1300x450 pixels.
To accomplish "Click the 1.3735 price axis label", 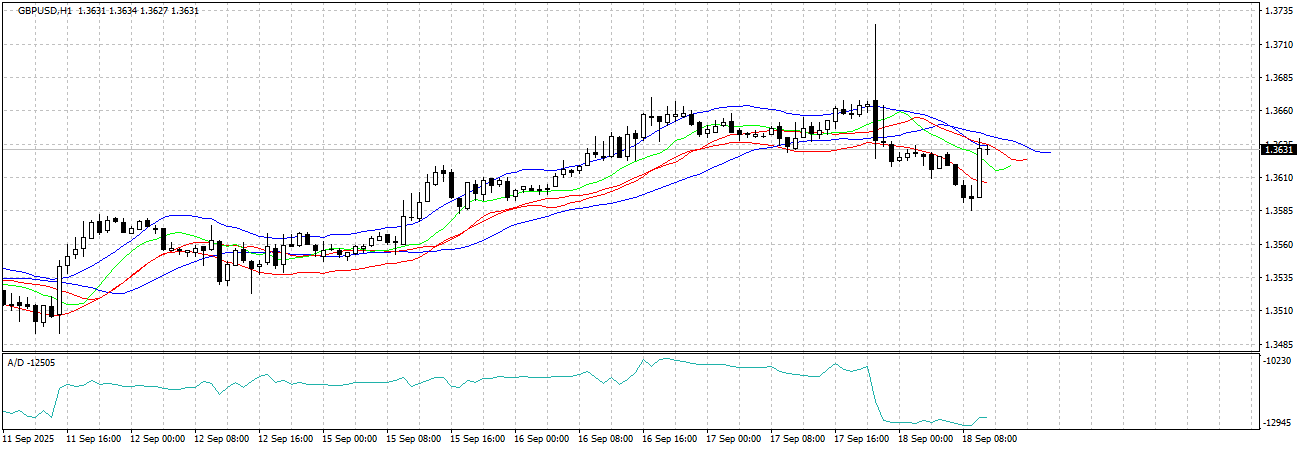I will pyautogui.click(x=1277, y=11).
